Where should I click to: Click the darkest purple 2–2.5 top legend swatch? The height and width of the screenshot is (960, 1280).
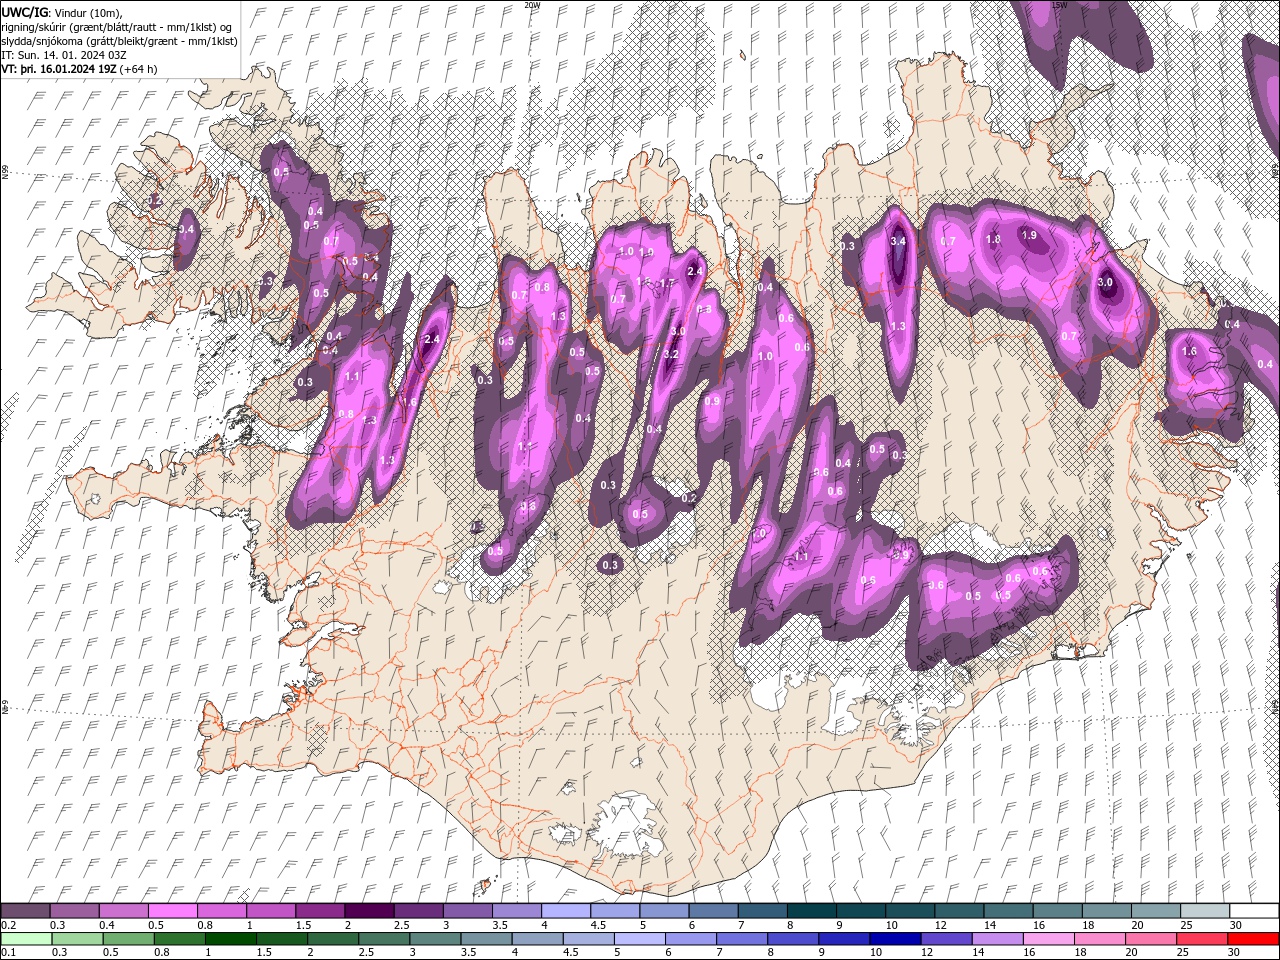point(369,911)
